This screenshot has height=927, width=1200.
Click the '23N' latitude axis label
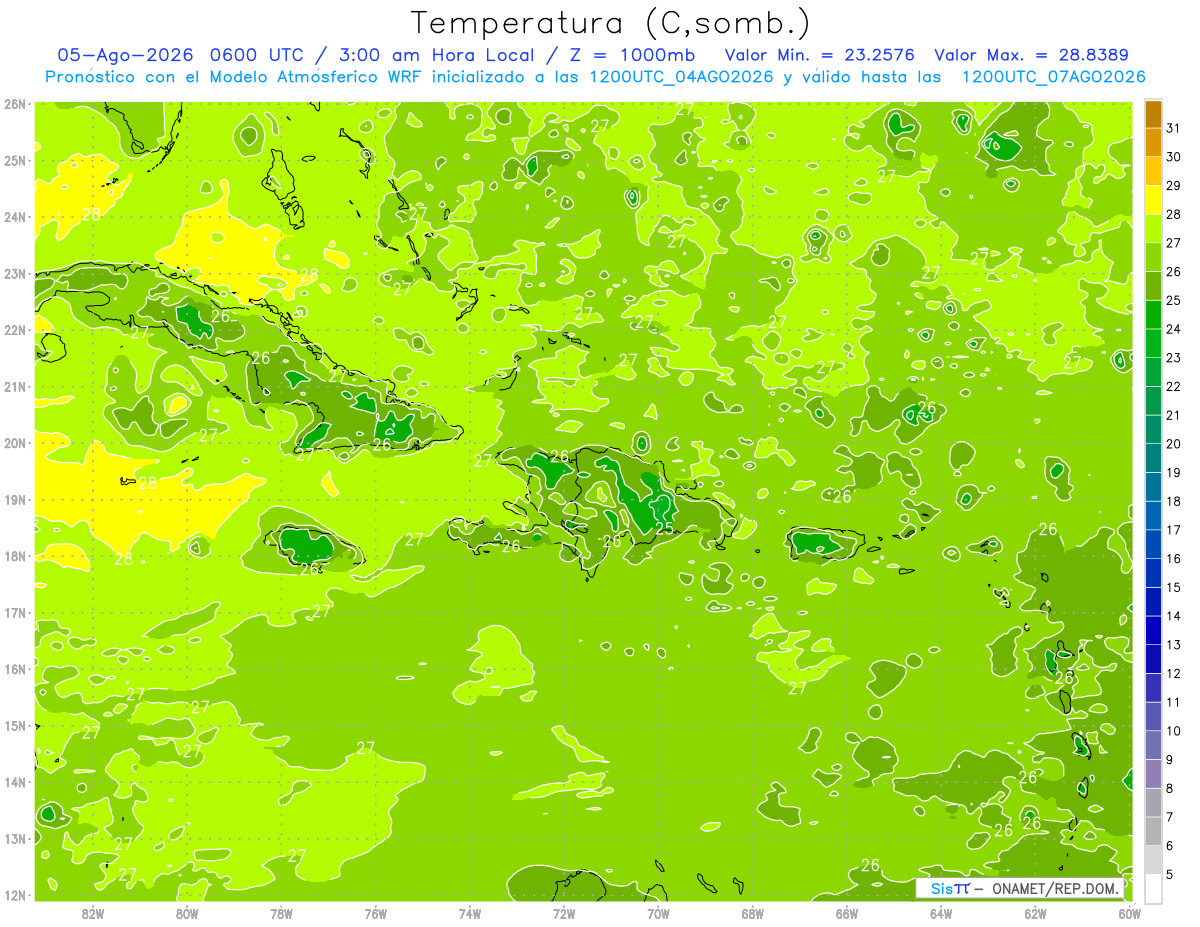click(x=15, y=274)
